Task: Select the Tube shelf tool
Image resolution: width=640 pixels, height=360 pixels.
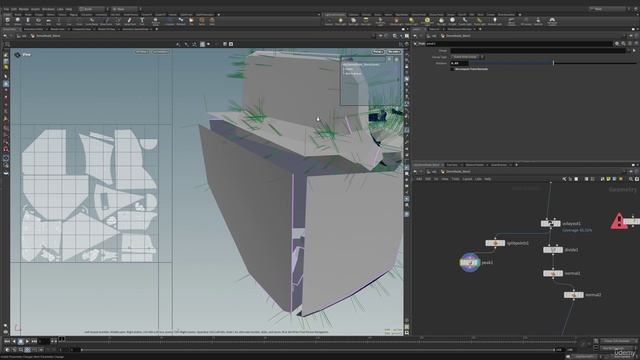Action: [28, 21]
